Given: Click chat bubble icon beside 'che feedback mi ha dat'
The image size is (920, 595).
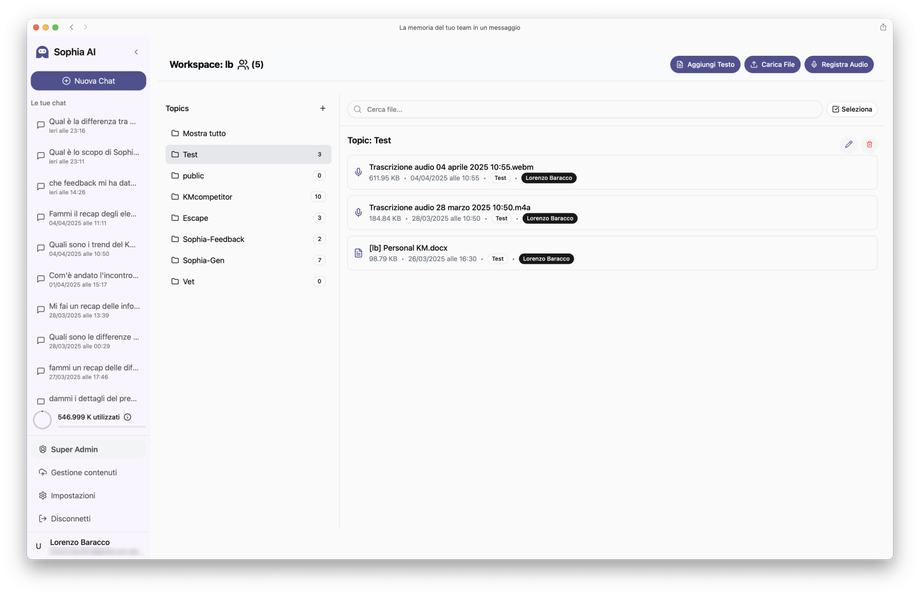Looking at the screenshot, I should point(40,187).
